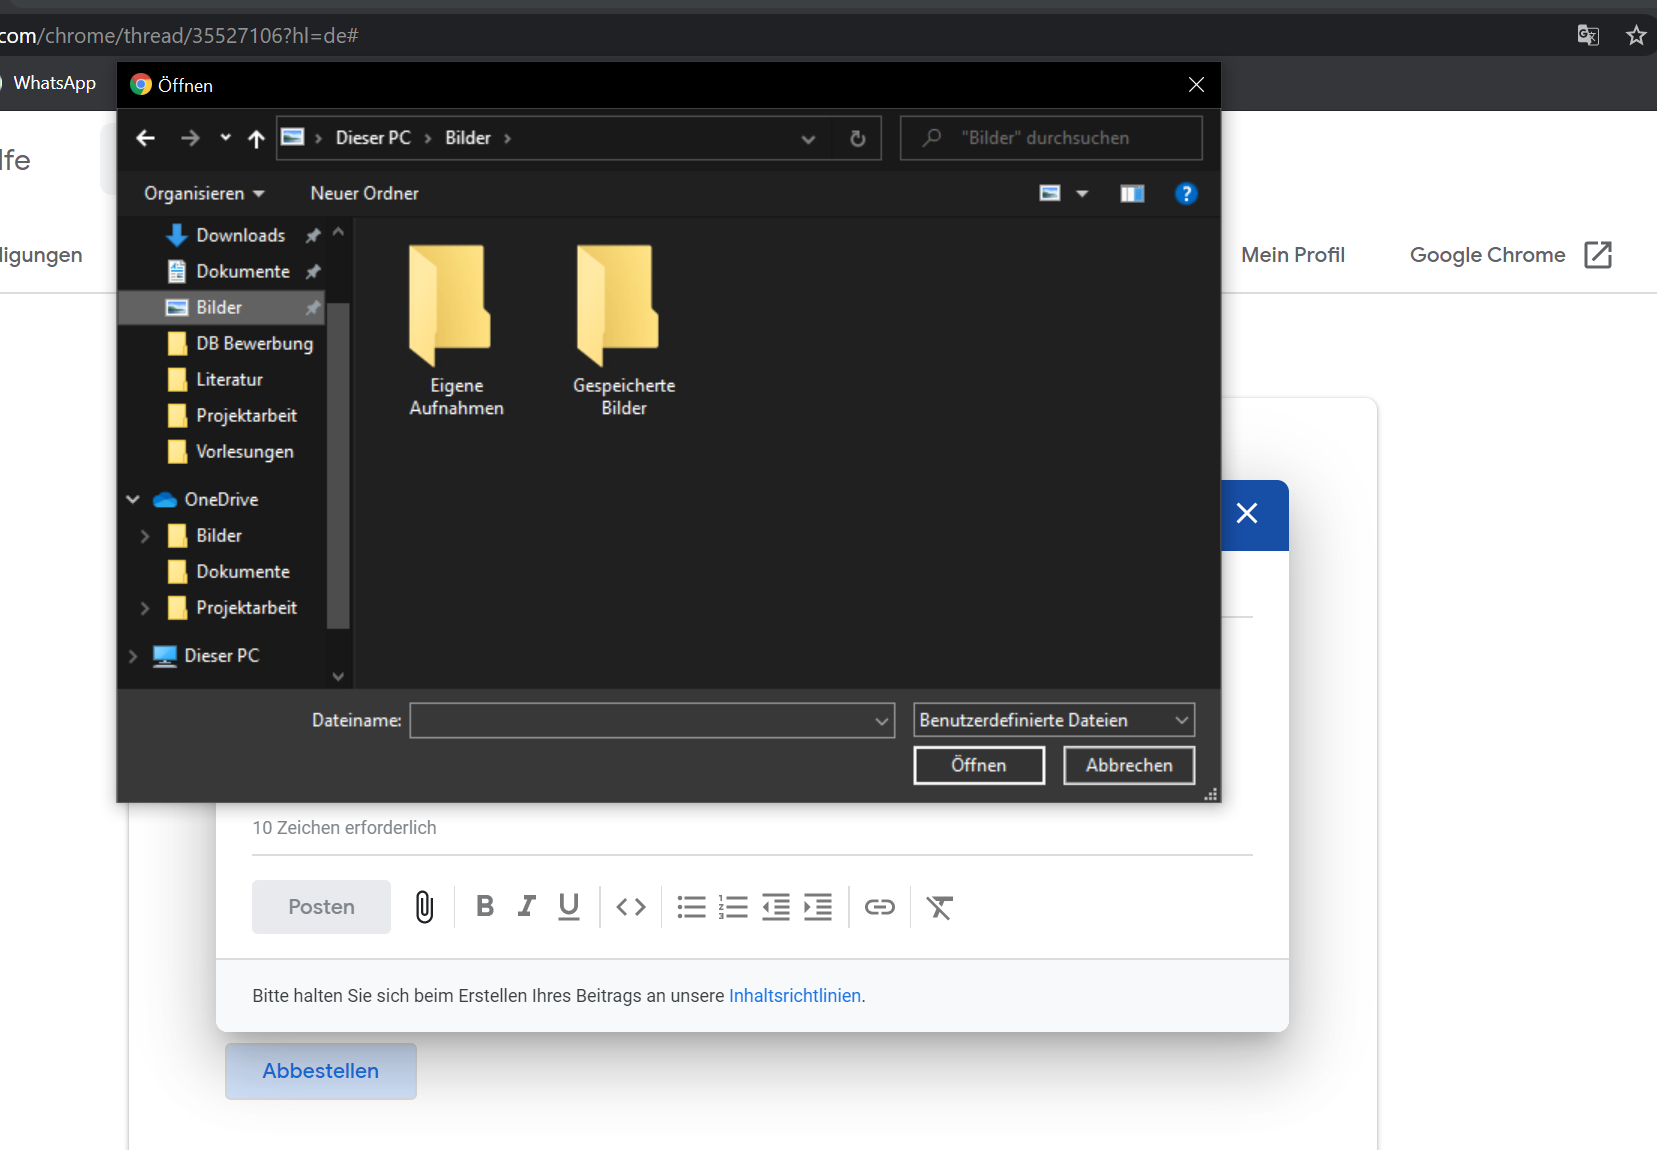Click Bilder in the address path
Viewport: 1657px width, 1150px height.
468,138
